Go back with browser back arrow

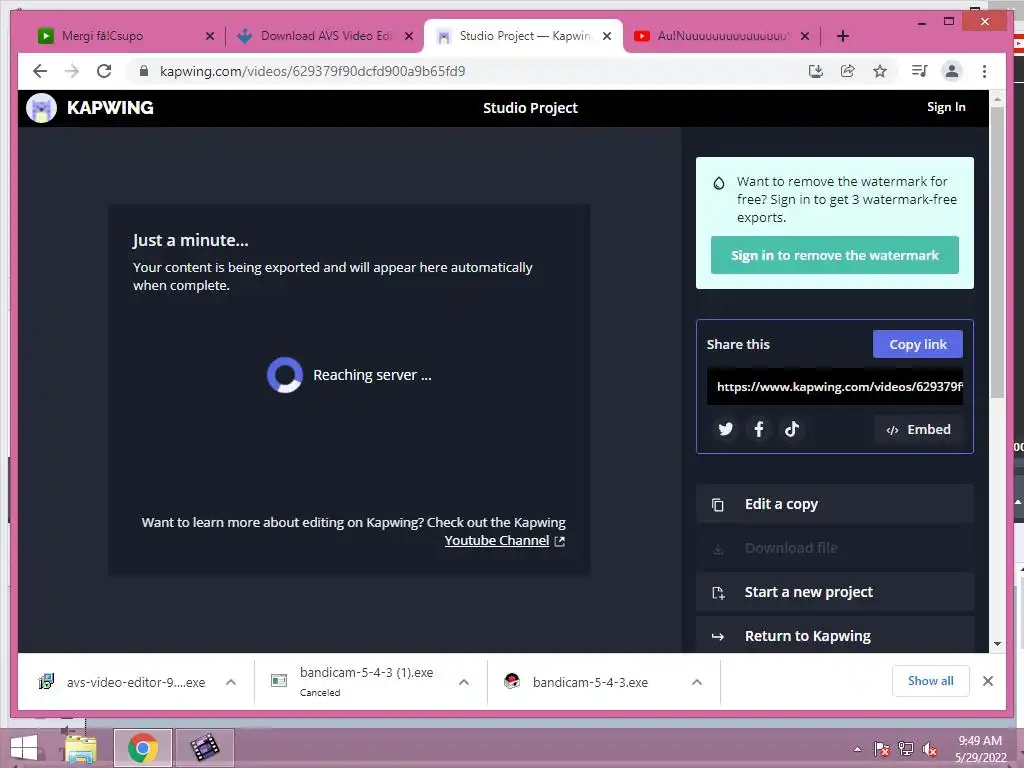pos(40,71)
